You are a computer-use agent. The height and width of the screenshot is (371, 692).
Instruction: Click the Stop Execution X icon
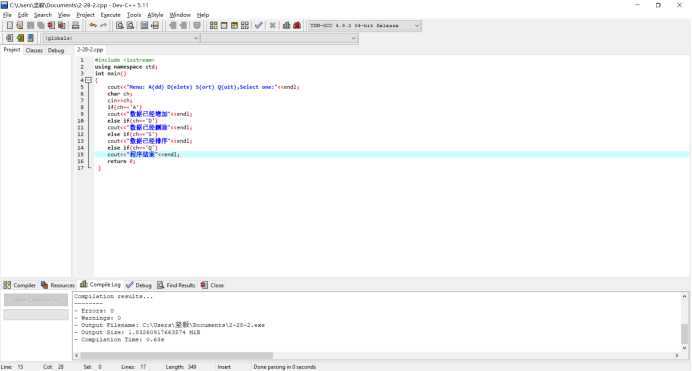(273, 26)
